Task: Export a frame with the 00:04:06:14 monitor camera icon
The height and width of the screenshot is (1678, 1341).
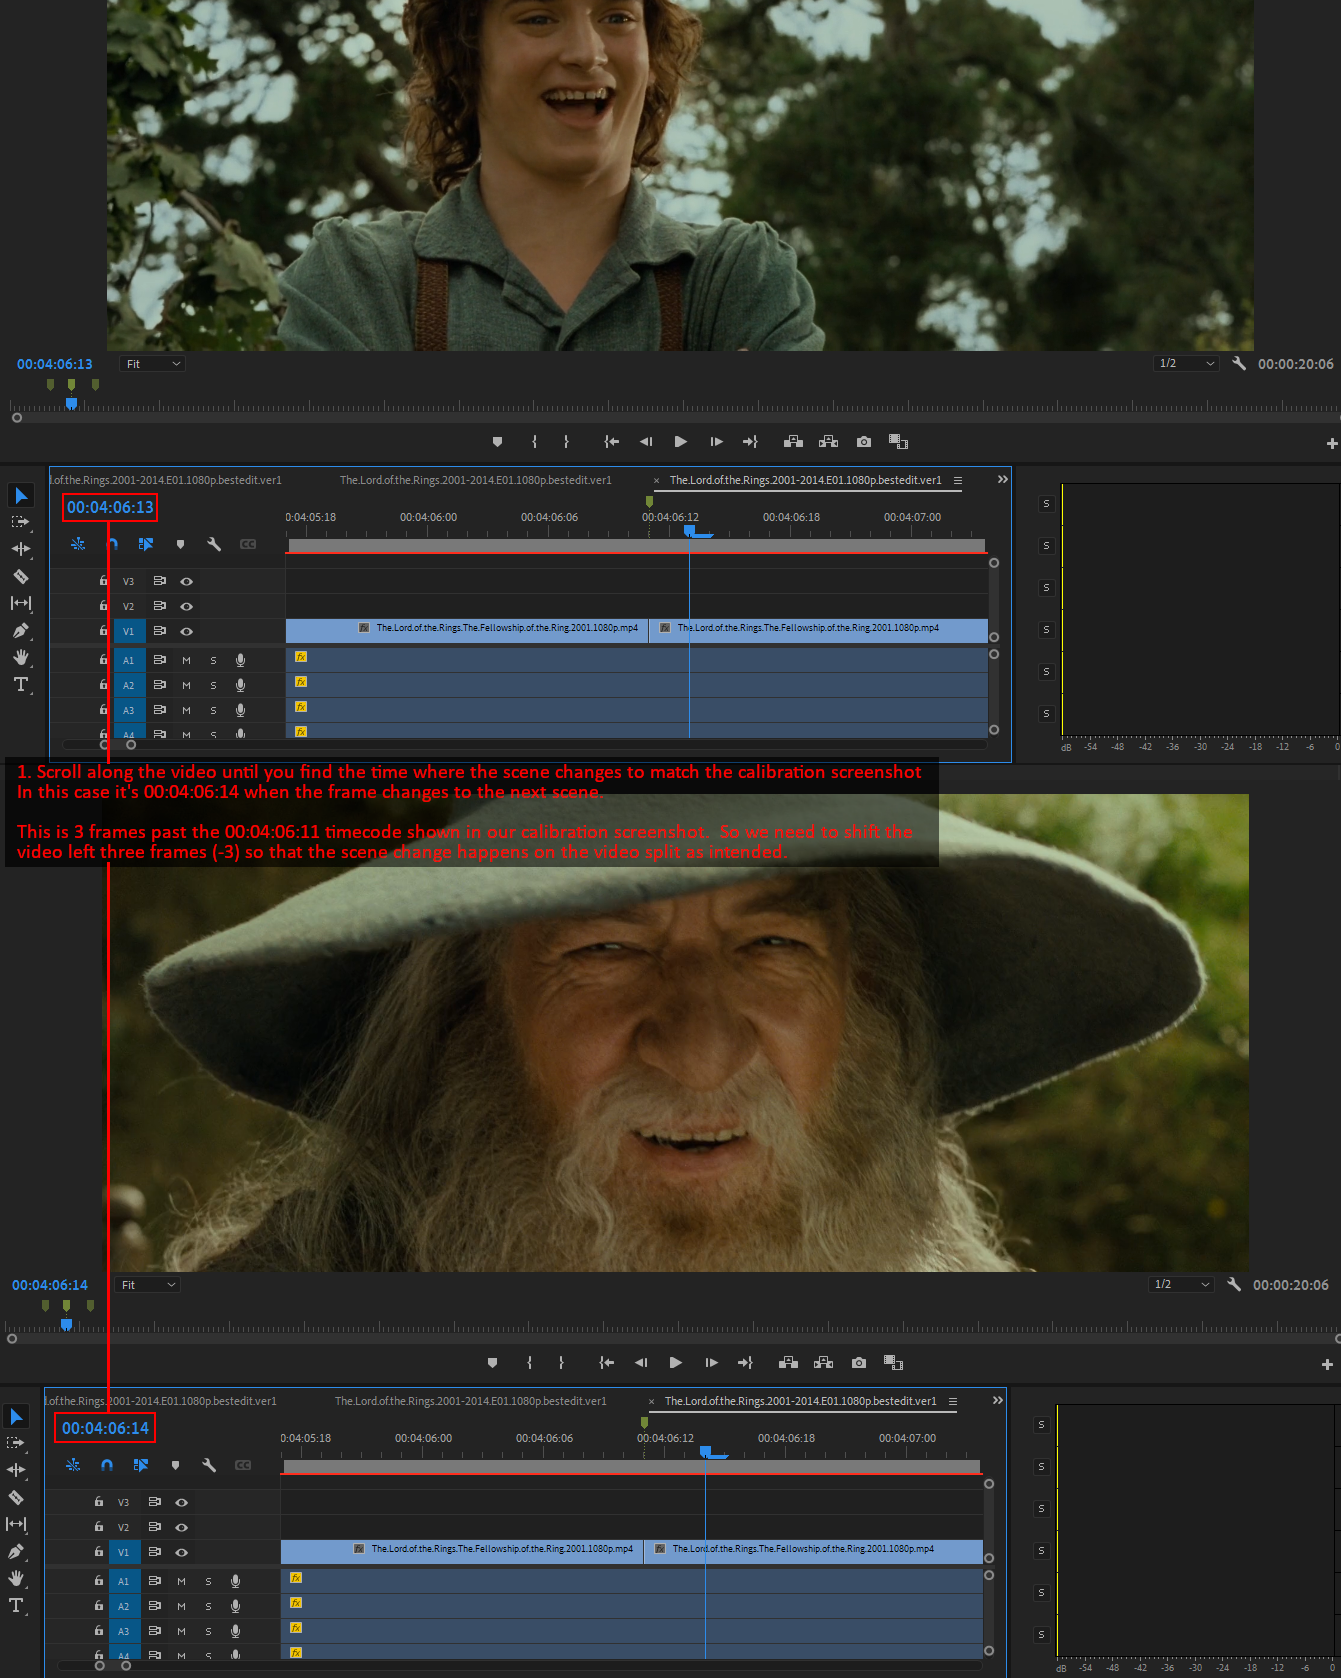Action: coord(859,1363)
